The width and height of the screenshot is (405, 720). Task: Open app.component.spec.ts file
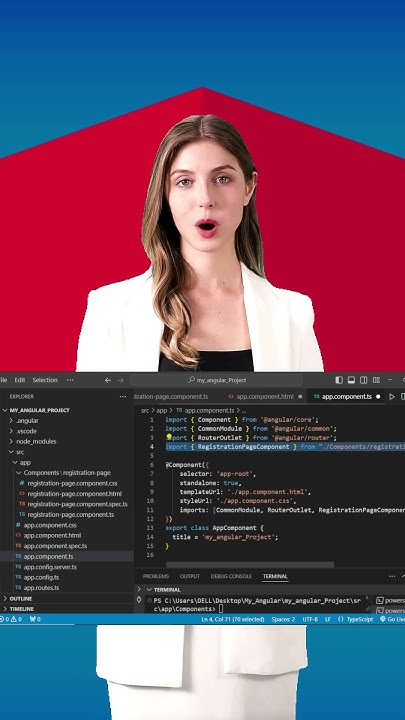point(67,546)
